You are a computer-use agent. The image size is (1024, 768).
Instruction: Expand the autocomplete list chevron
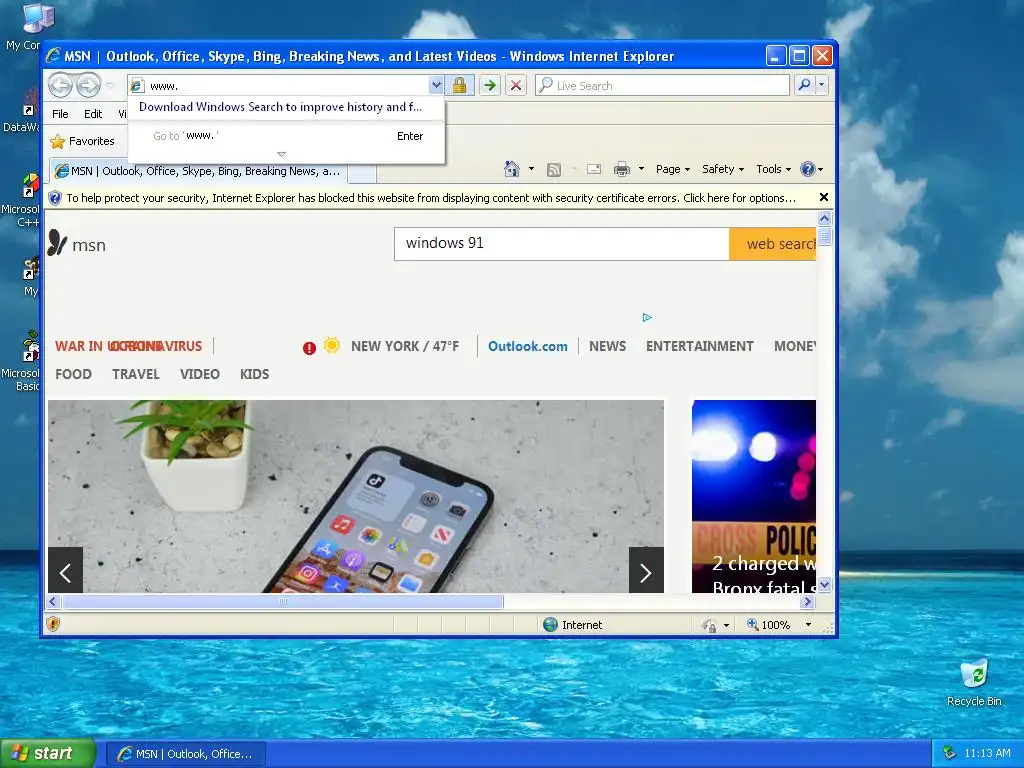tap(281, 154)
